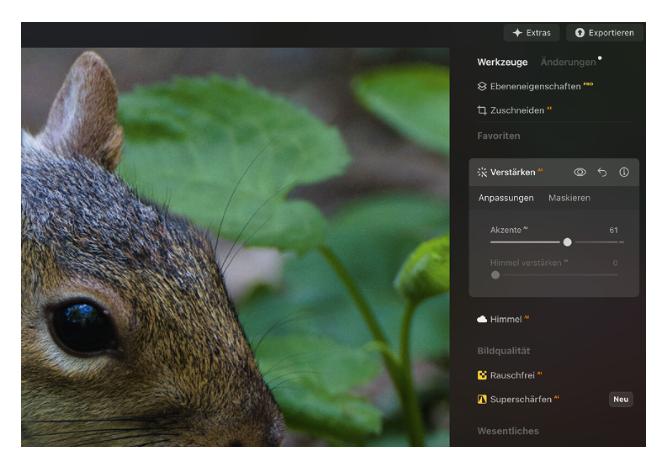Image resolution: width=667 pixels, height=474 pixels.
Task: Click the Neu badge next to Superschärfen
Action: [621, 399]
